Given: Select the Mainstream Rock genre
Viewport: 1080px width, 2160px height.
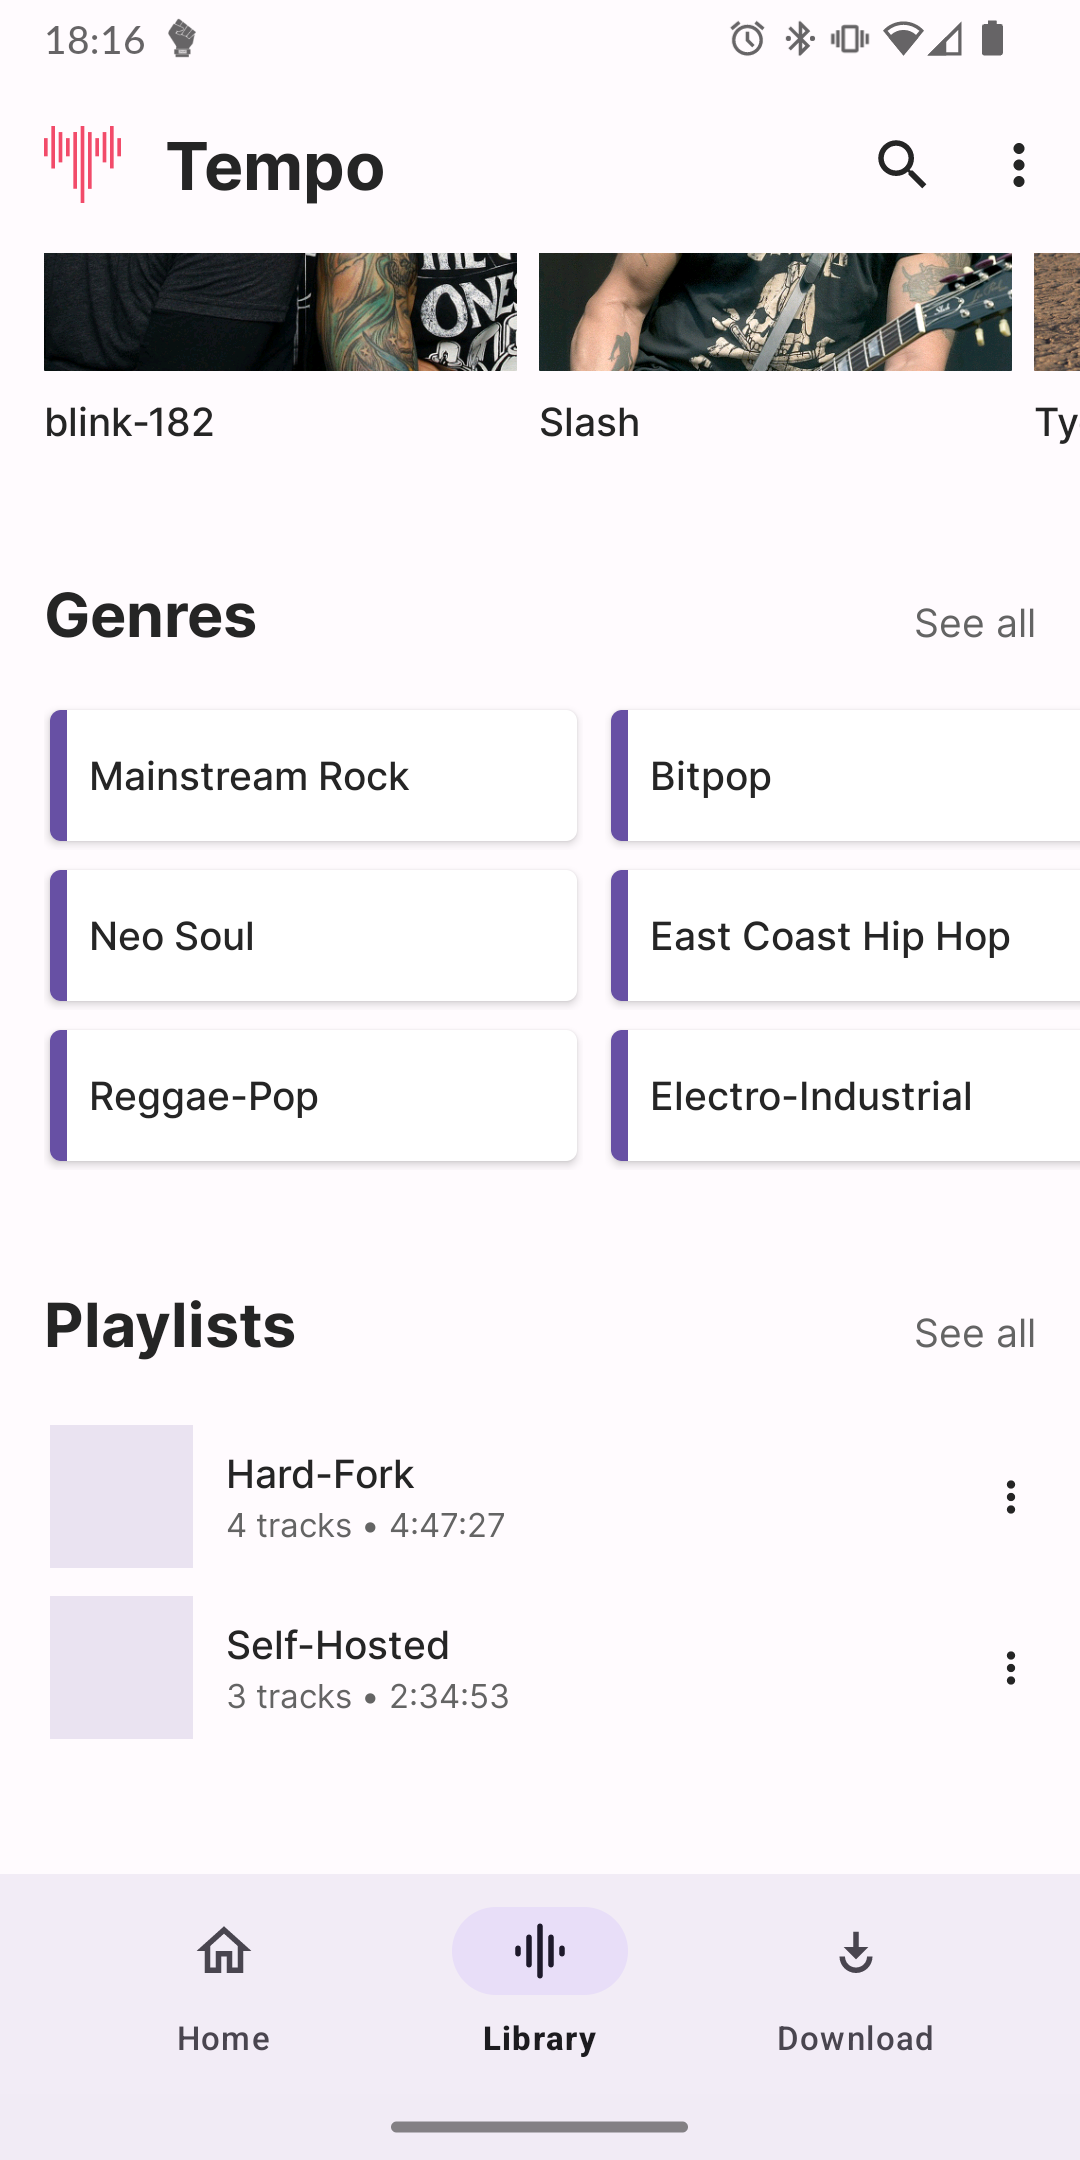Looking at the screenshot, I should (x=314, y=776).
